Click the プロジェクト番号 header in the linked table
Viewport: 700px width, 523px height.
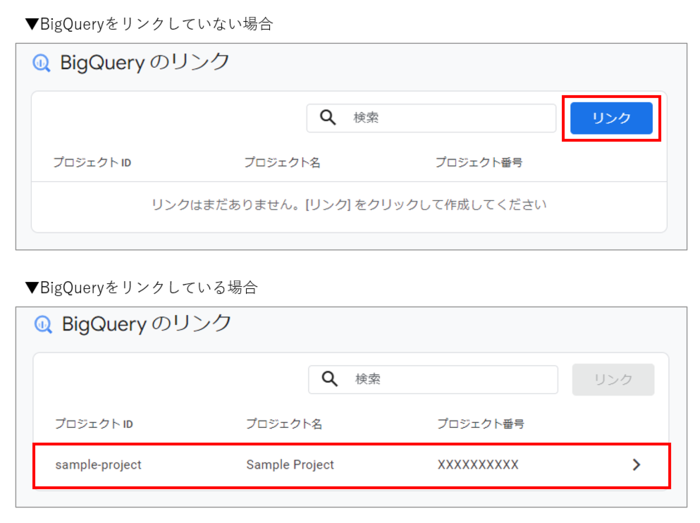tap(481, 423)
